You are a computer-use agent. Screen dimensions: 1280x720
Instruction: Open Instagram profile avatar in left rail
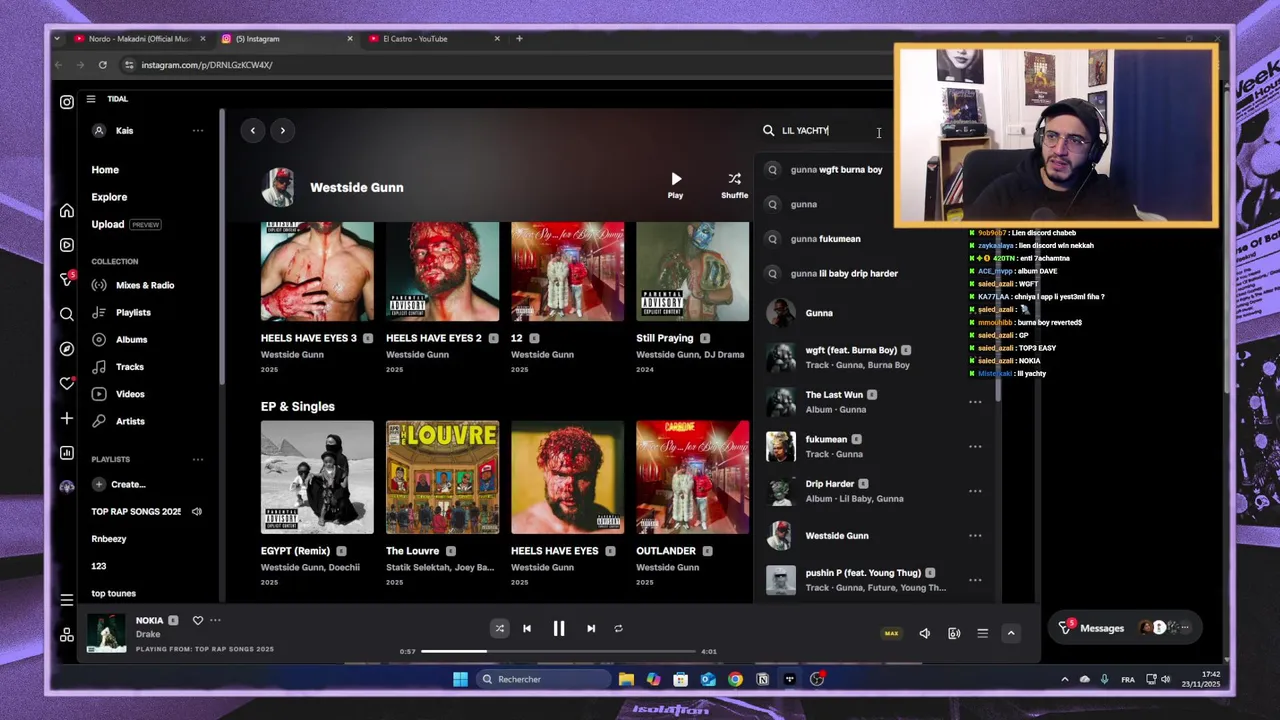(67, 487)
